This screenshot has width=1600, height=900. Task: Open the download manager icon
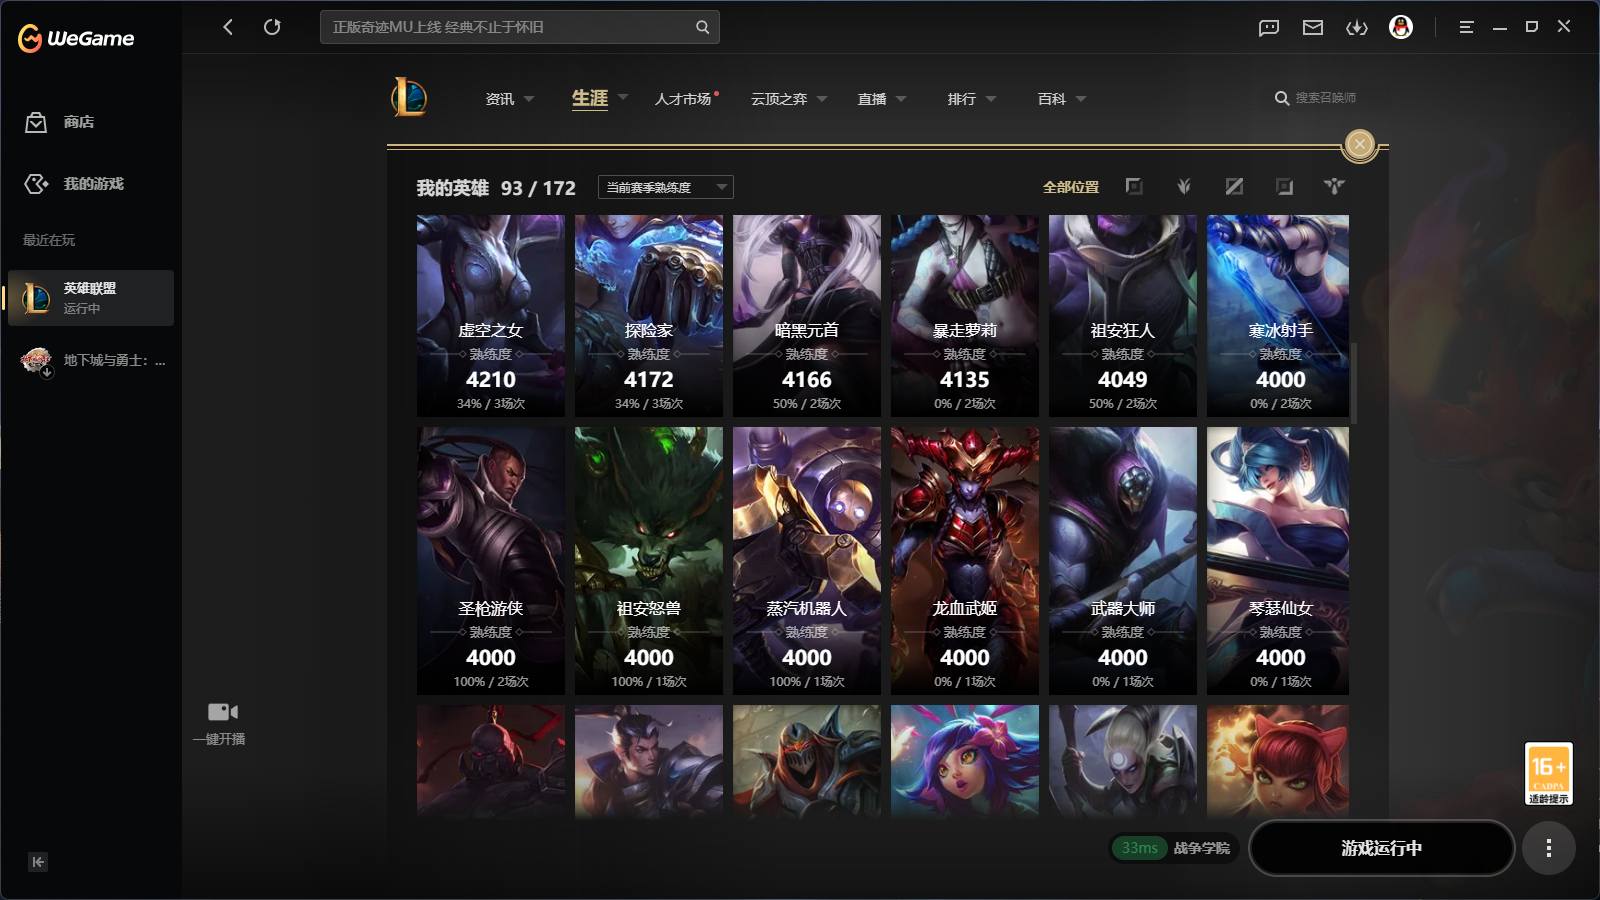1357,27
